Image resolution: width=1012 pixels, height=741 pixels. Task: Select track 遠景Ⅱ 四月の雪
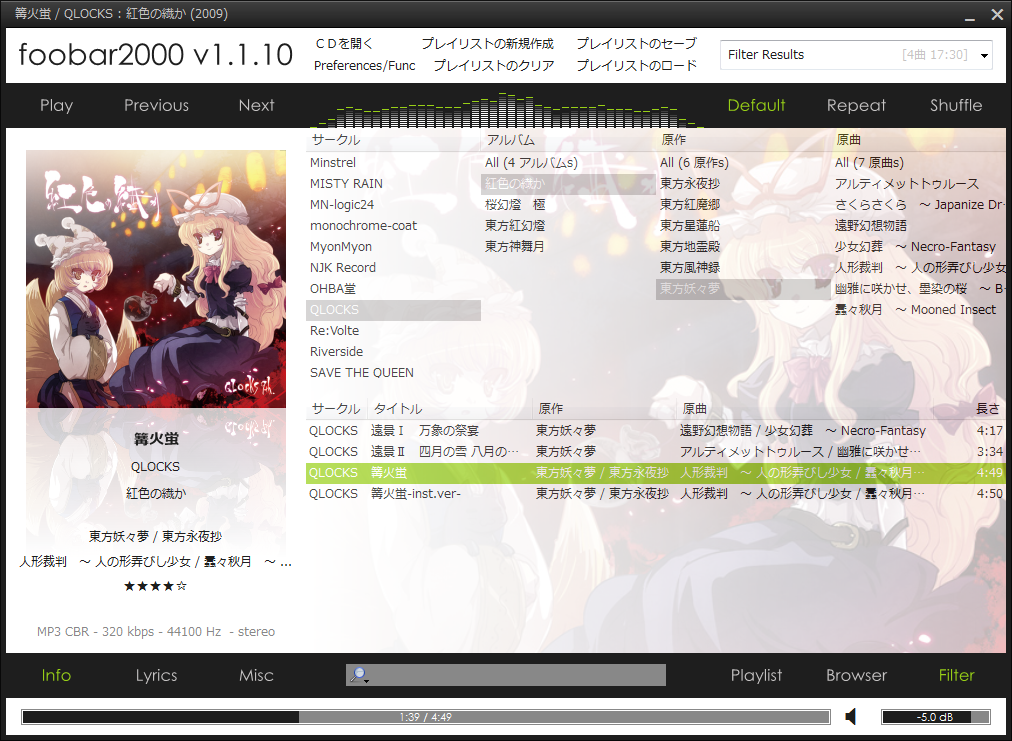click(654, 451)
